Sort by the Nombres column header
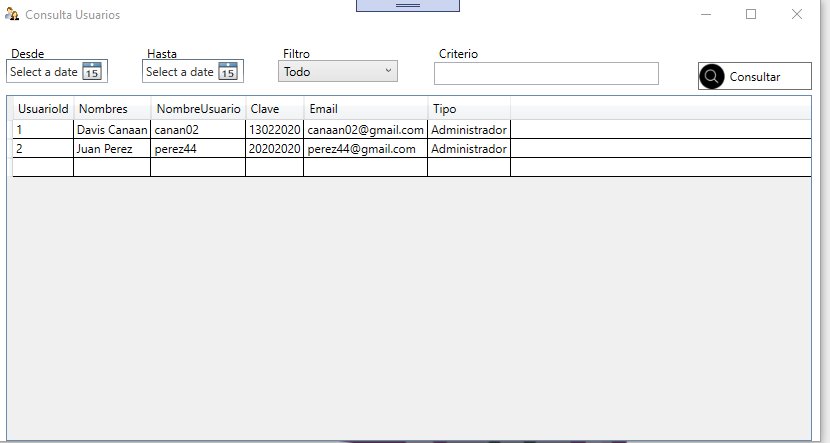The height and width of the screenshot is (443, 830). tap(112, 109)
